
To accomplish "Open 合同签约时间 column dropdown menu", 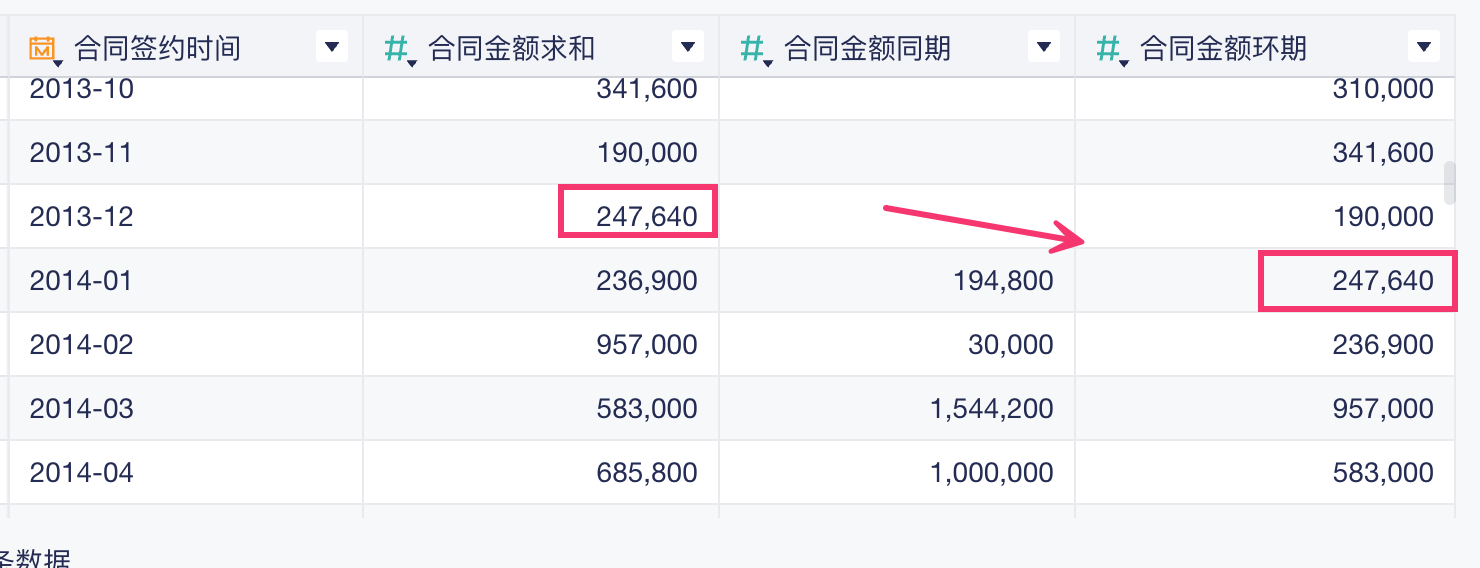I will [x=332, y=46].
